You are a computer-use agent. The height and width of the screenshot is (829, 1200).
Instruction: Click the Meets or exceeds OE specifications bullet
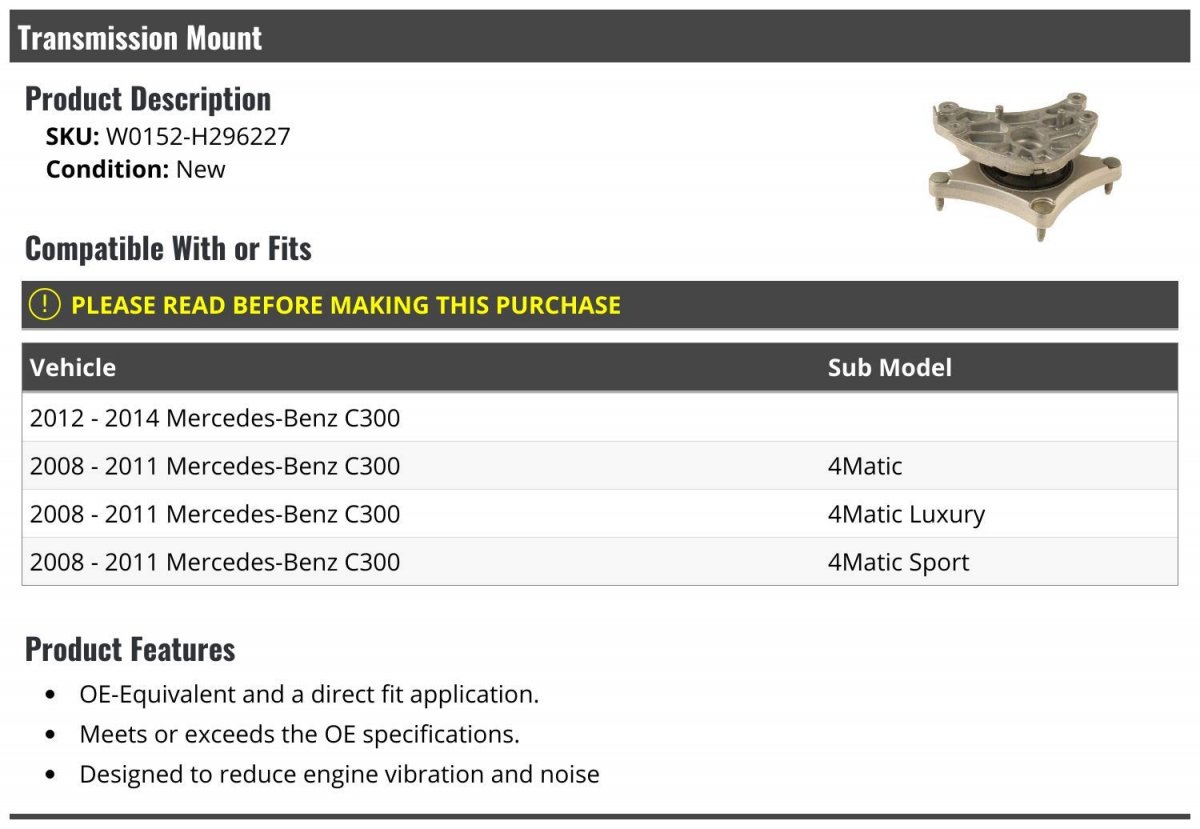tap(299, 734)
